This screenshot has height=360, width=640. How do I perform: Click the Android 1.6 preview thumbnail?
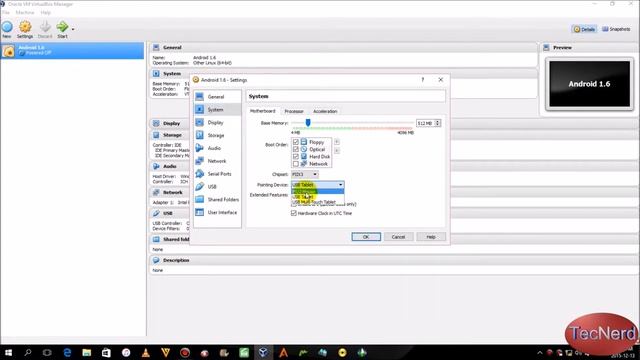click(589, 84)
